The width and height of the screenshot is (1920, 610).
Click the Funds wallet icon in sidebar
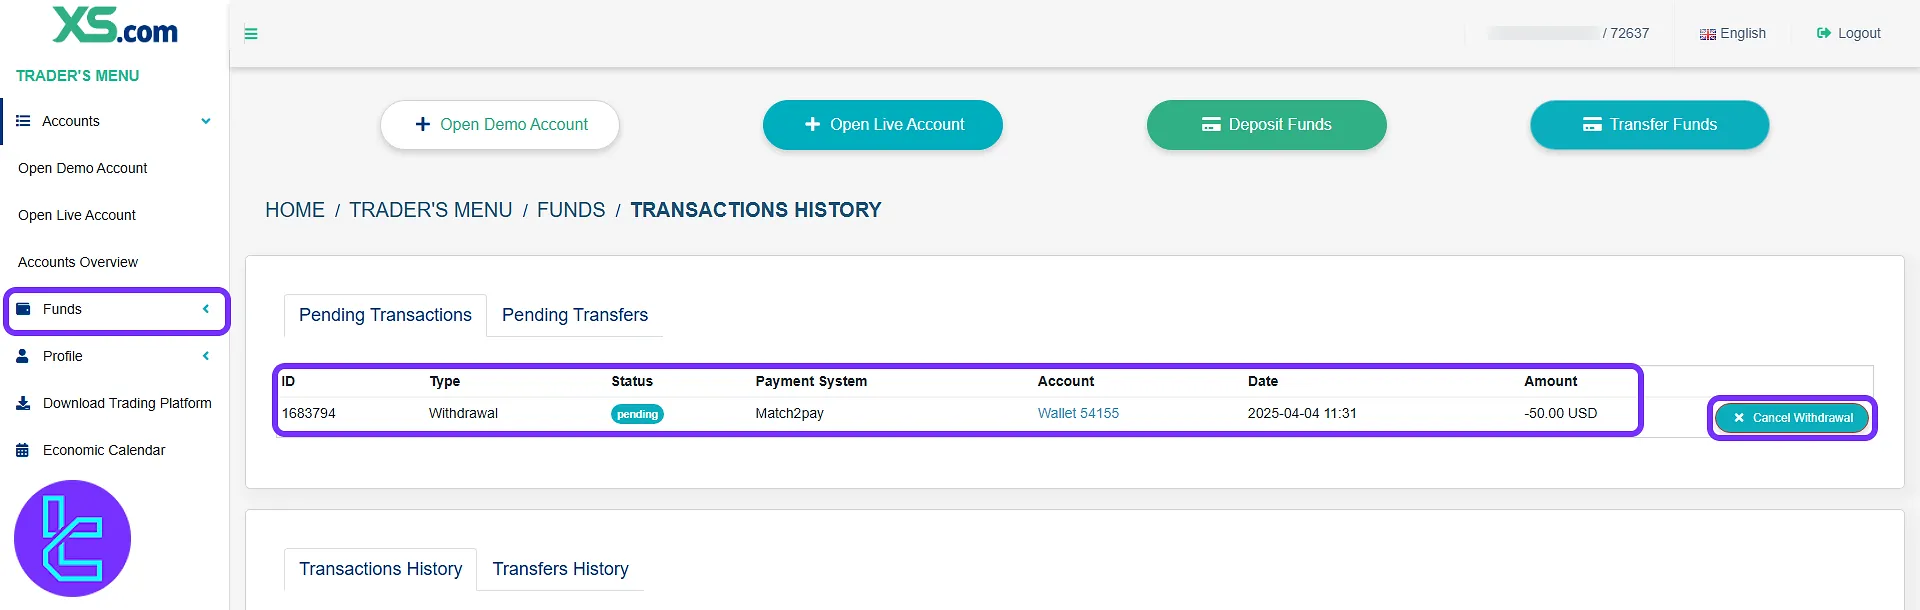(x=23, y=309)
